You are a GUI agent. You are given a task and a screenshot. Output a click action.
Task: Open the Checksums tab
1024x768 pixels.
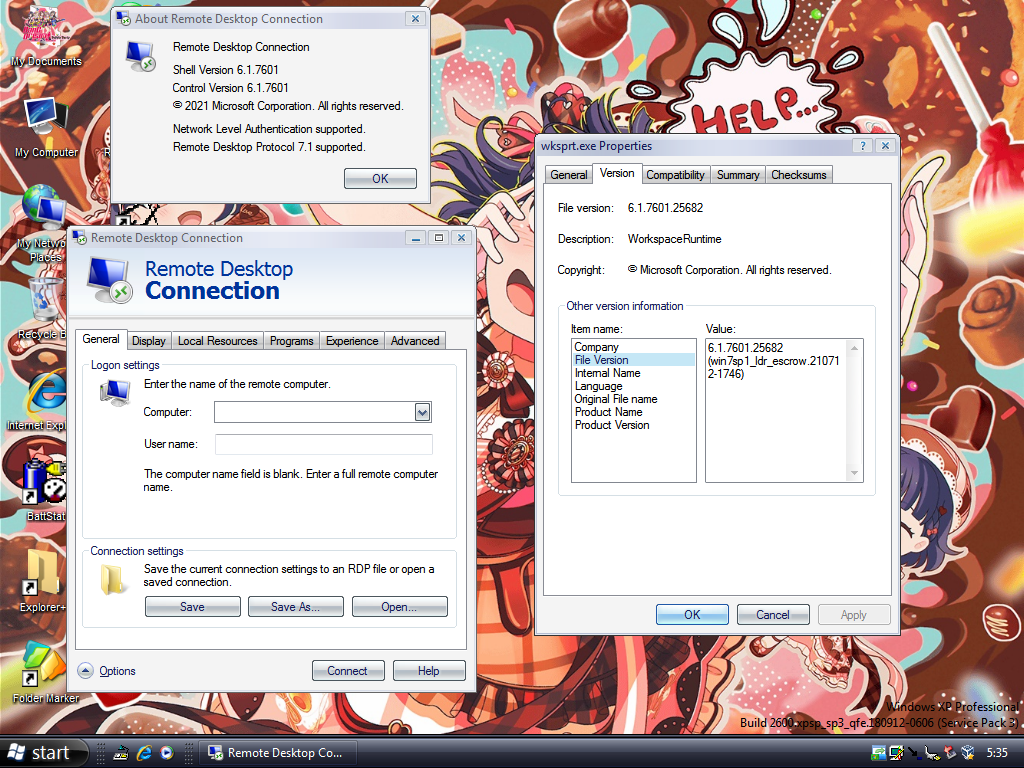[x=799, y=174]
